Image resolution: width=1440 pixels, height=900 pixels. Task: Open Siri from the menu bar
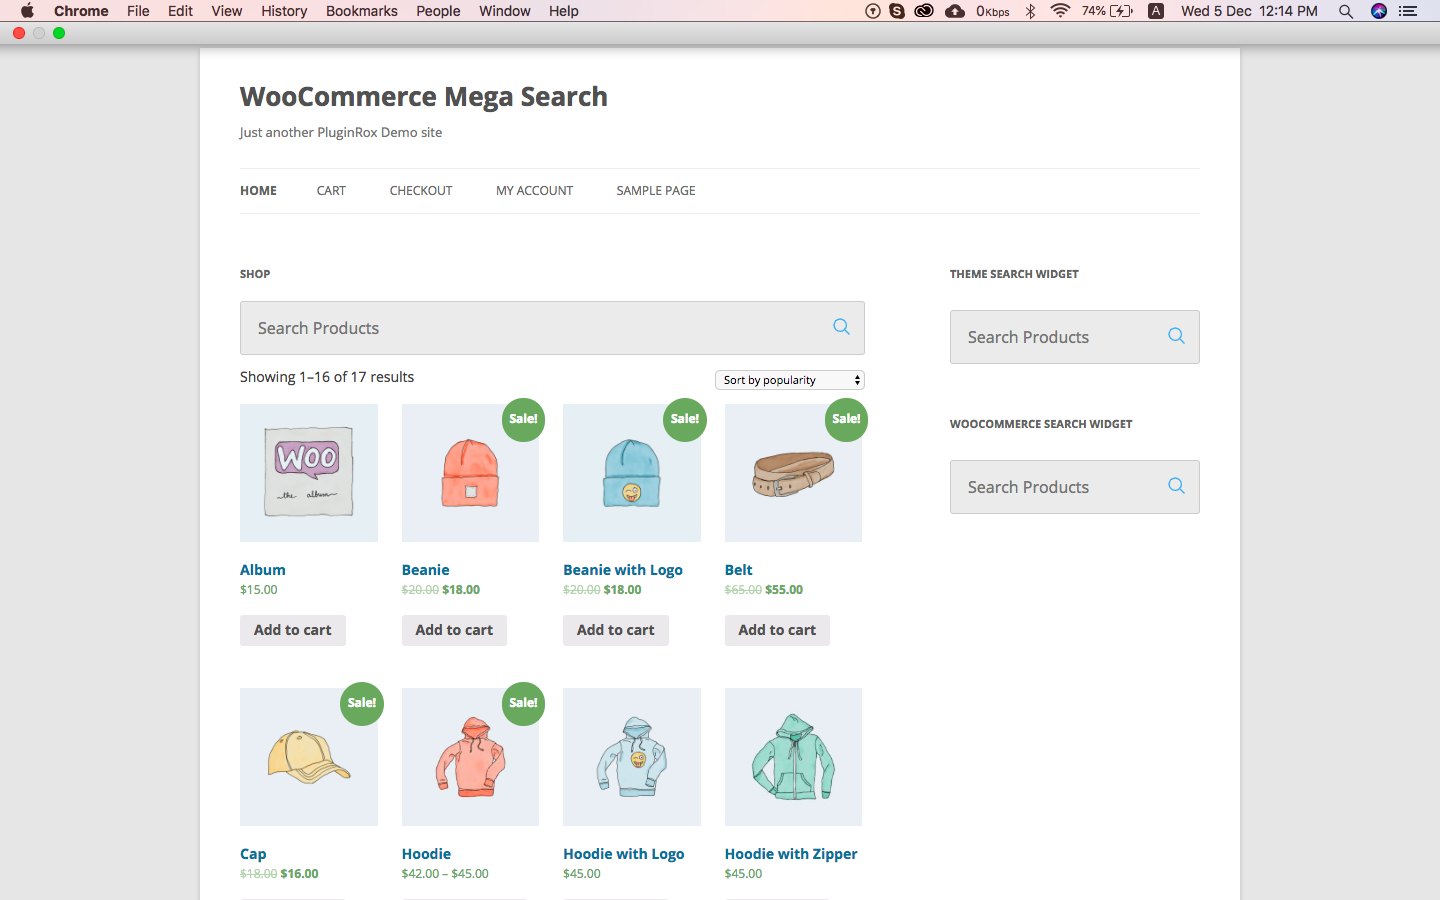[1379, 11]
